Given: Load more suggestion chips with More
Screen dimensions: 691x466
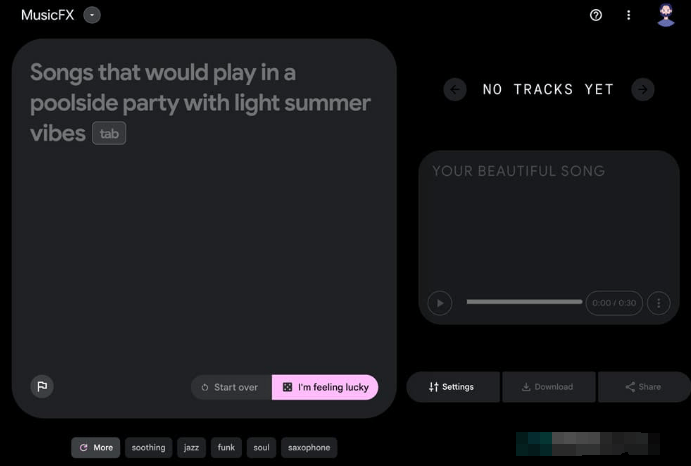Looking at the screenshot, I should tap(96, 447).
